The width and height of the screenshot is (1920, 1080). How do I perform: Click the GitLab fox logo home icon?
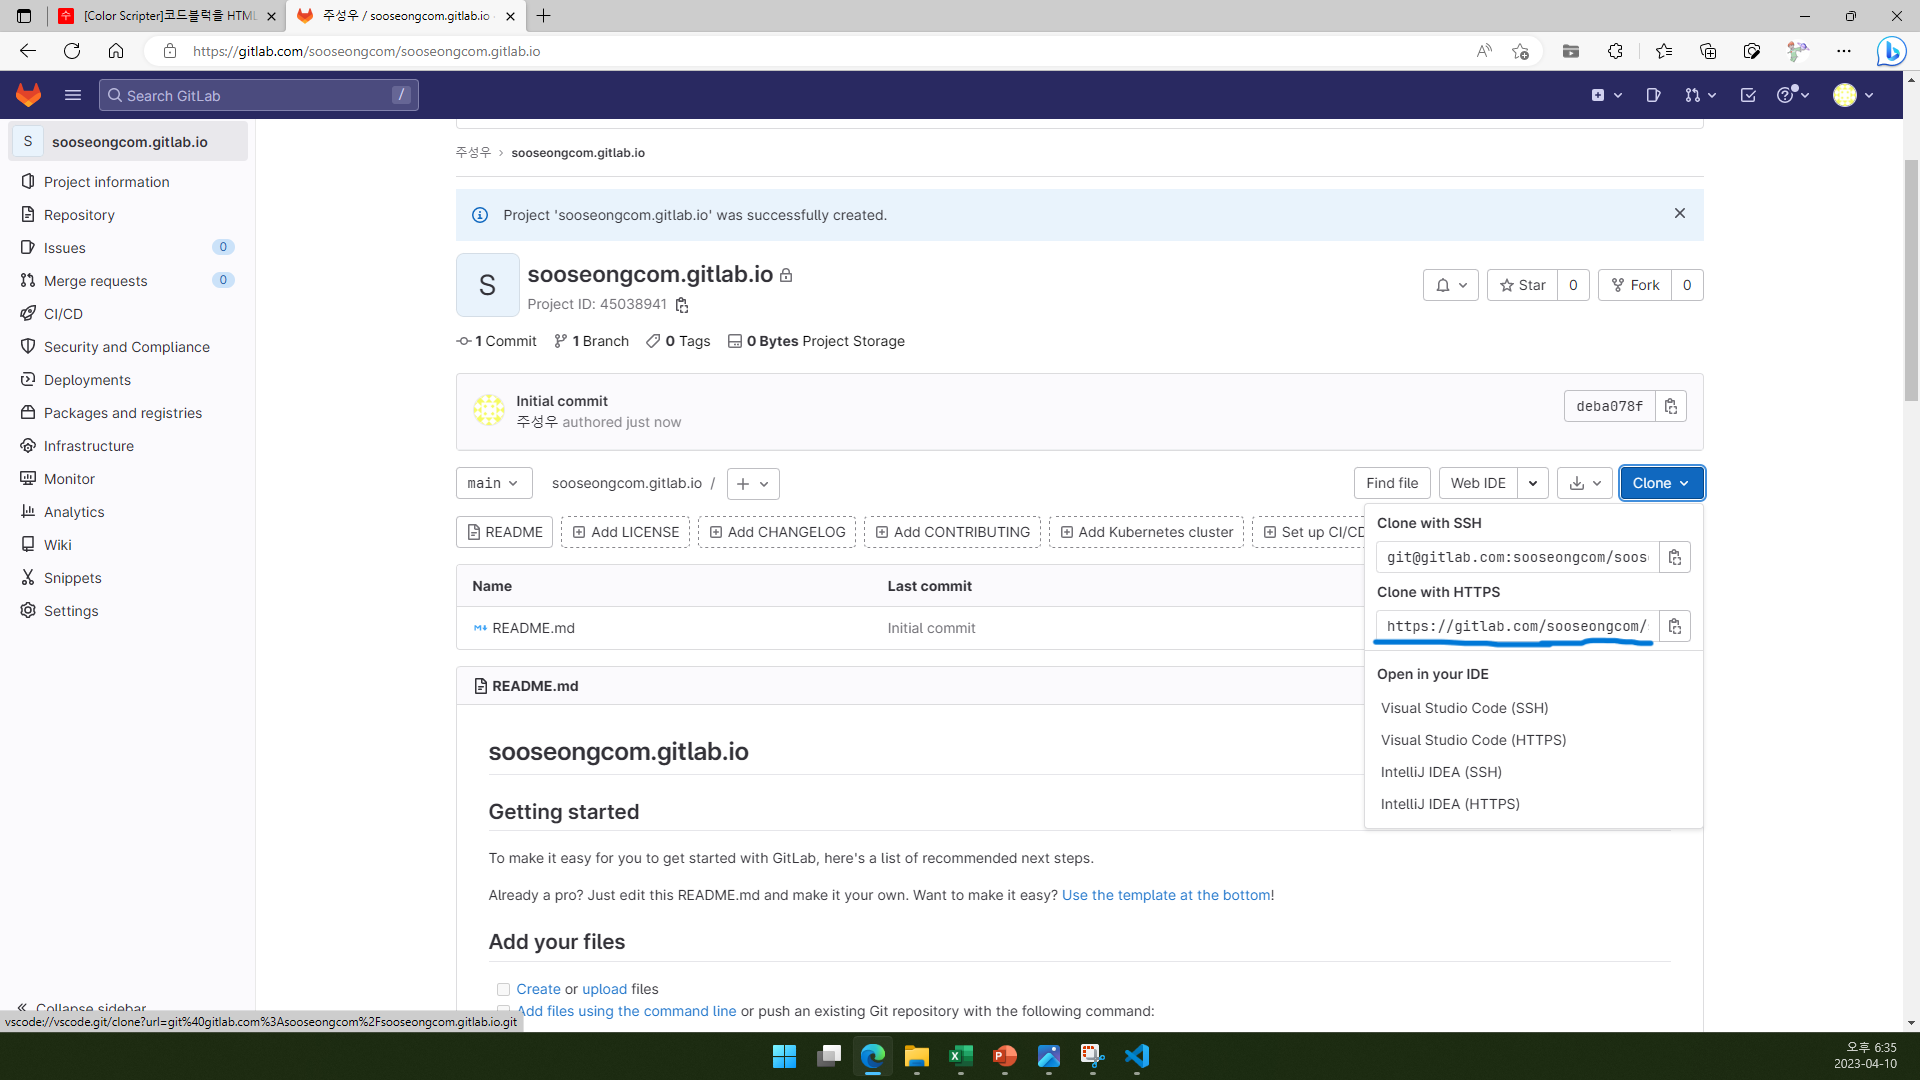tap(28, 95)
